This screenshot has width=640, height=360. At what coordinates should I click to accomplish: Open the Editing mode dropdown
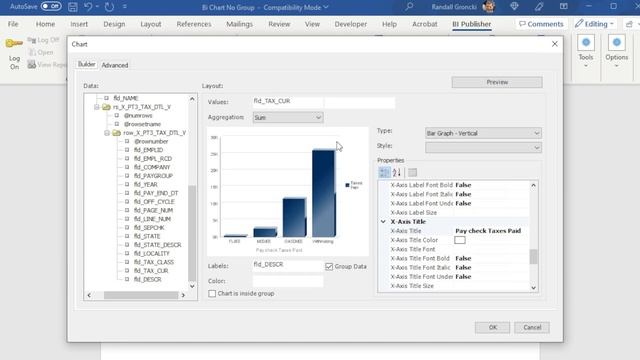594,24
